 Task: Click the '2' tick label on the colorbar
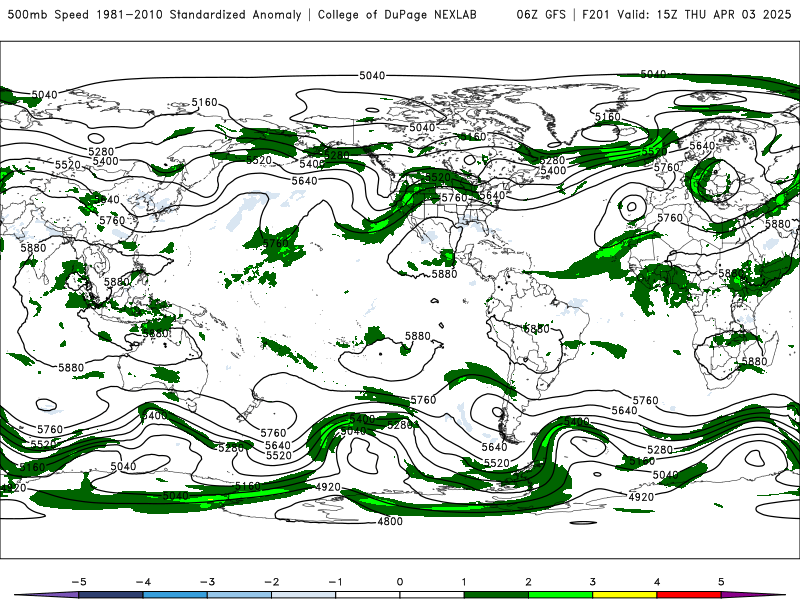[528, 582]
